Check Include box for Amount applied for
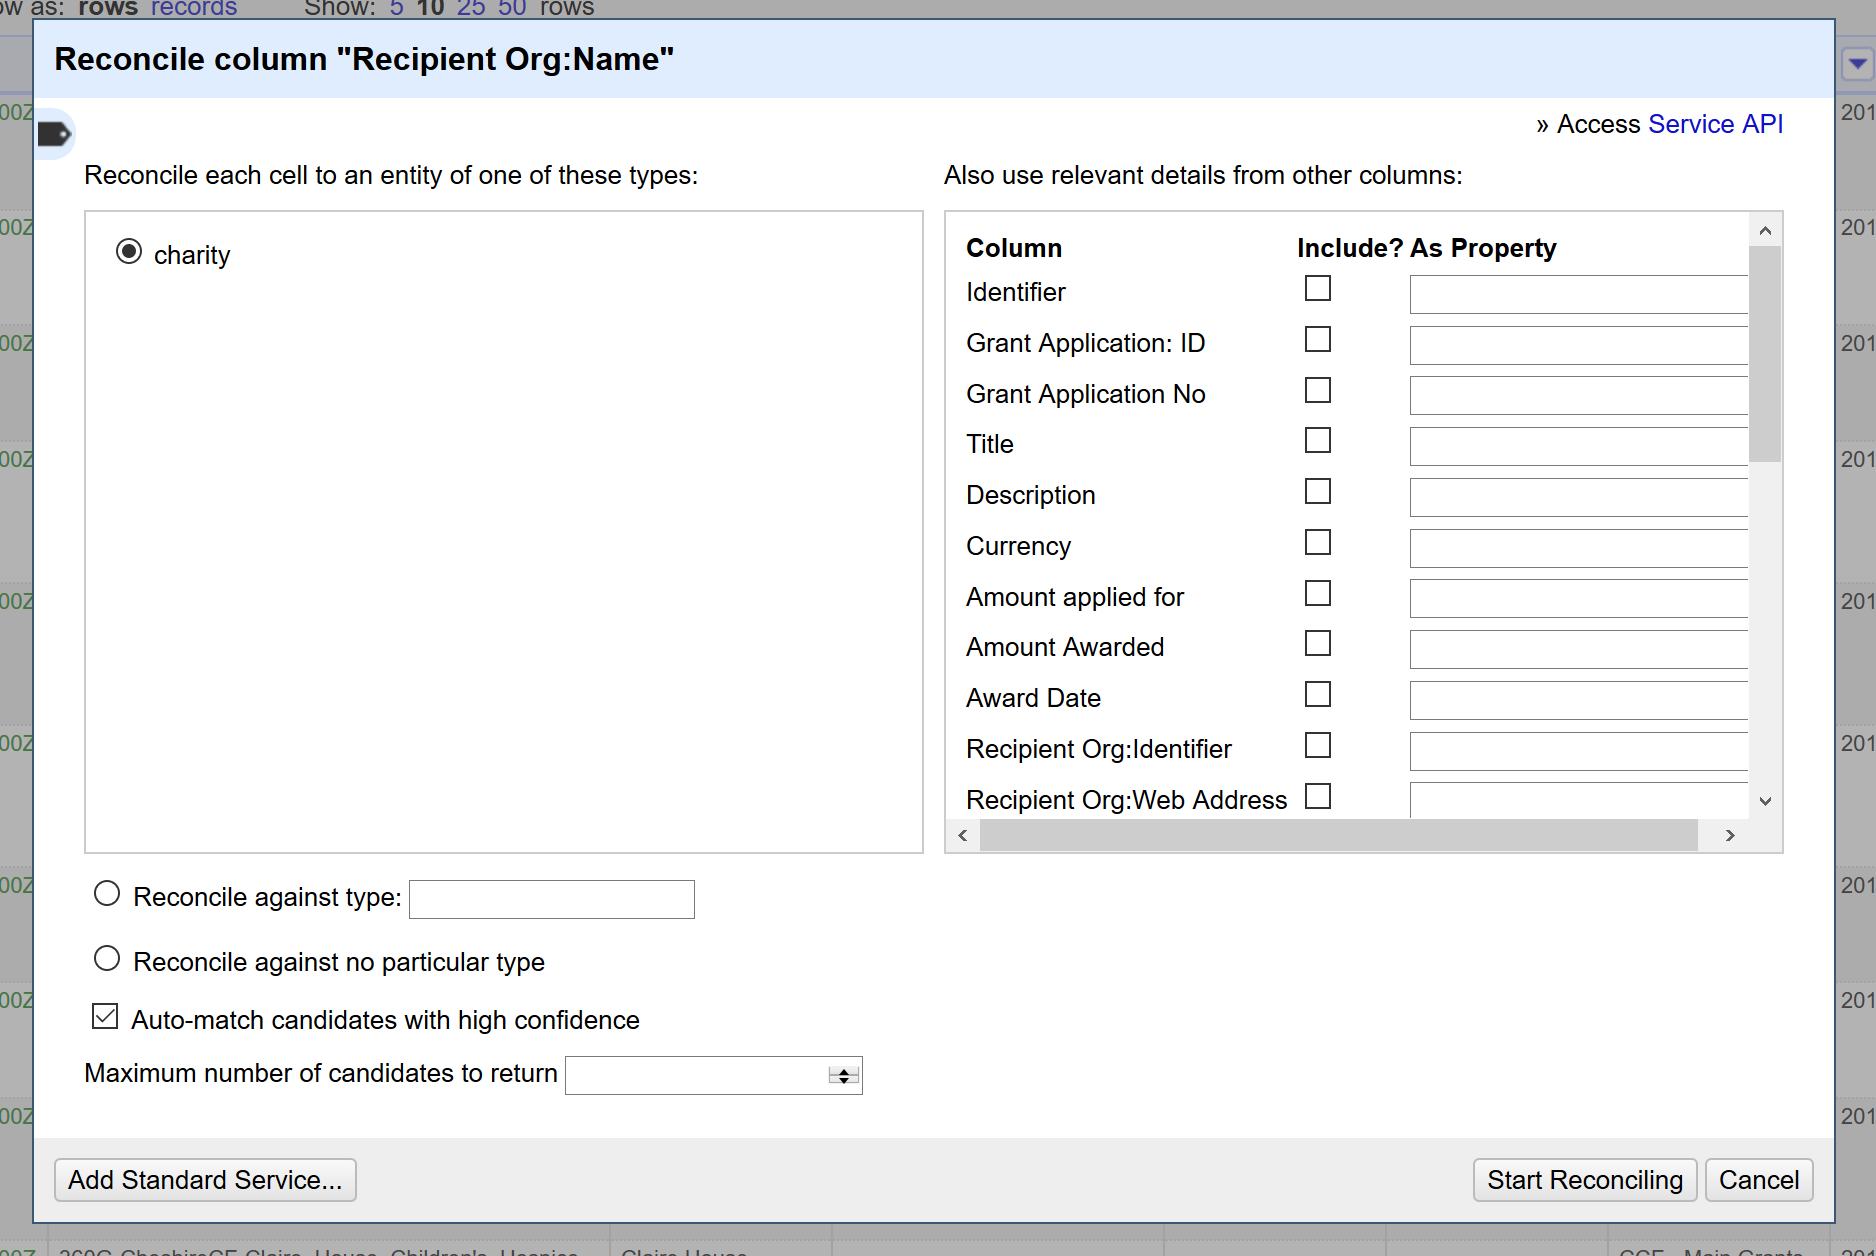Image resolution: width=1876 pixels, height=1256 pixels. 1318,594
